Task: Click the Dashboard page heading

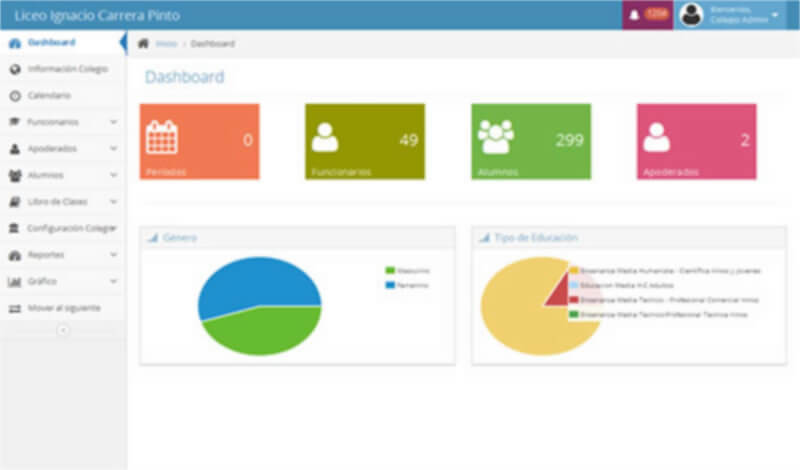Action: click(185, 77)
